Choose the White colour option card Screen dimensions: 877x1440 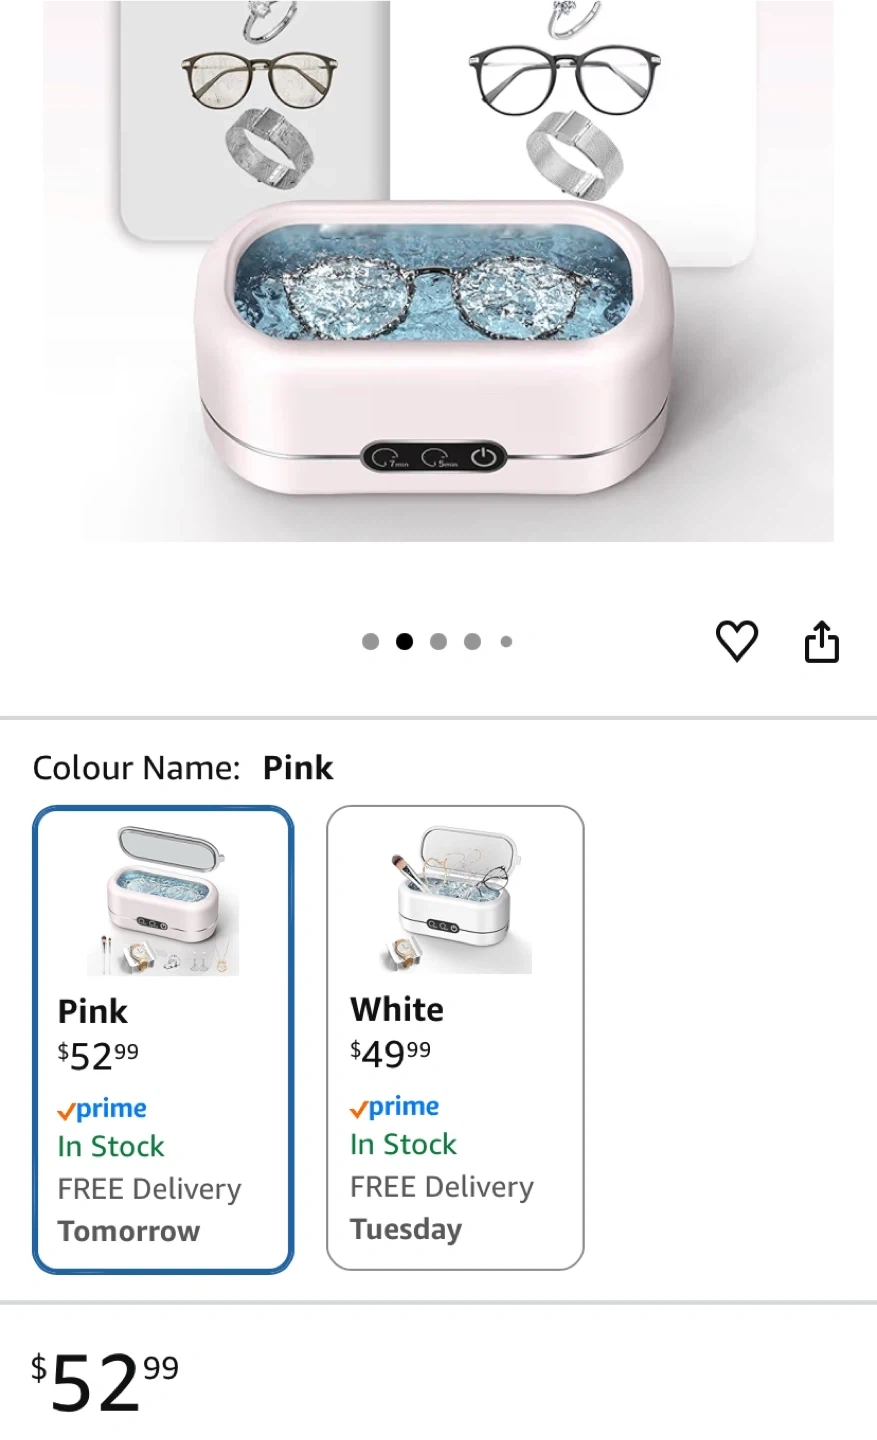point(455,1037)
